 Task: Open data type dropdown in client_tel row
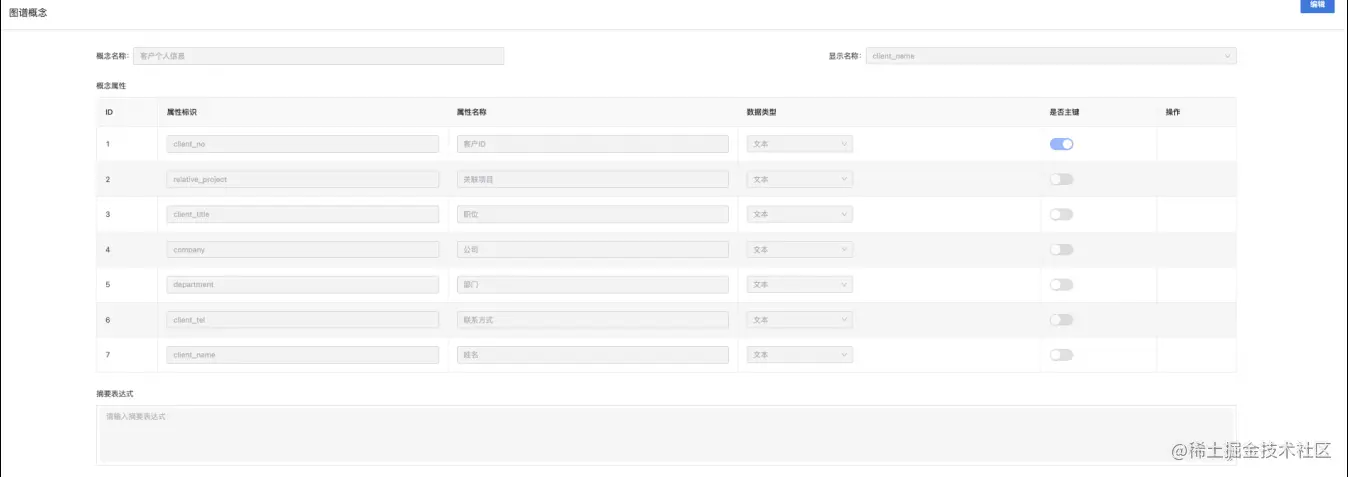pyautogui.click(x=800, y=319)
